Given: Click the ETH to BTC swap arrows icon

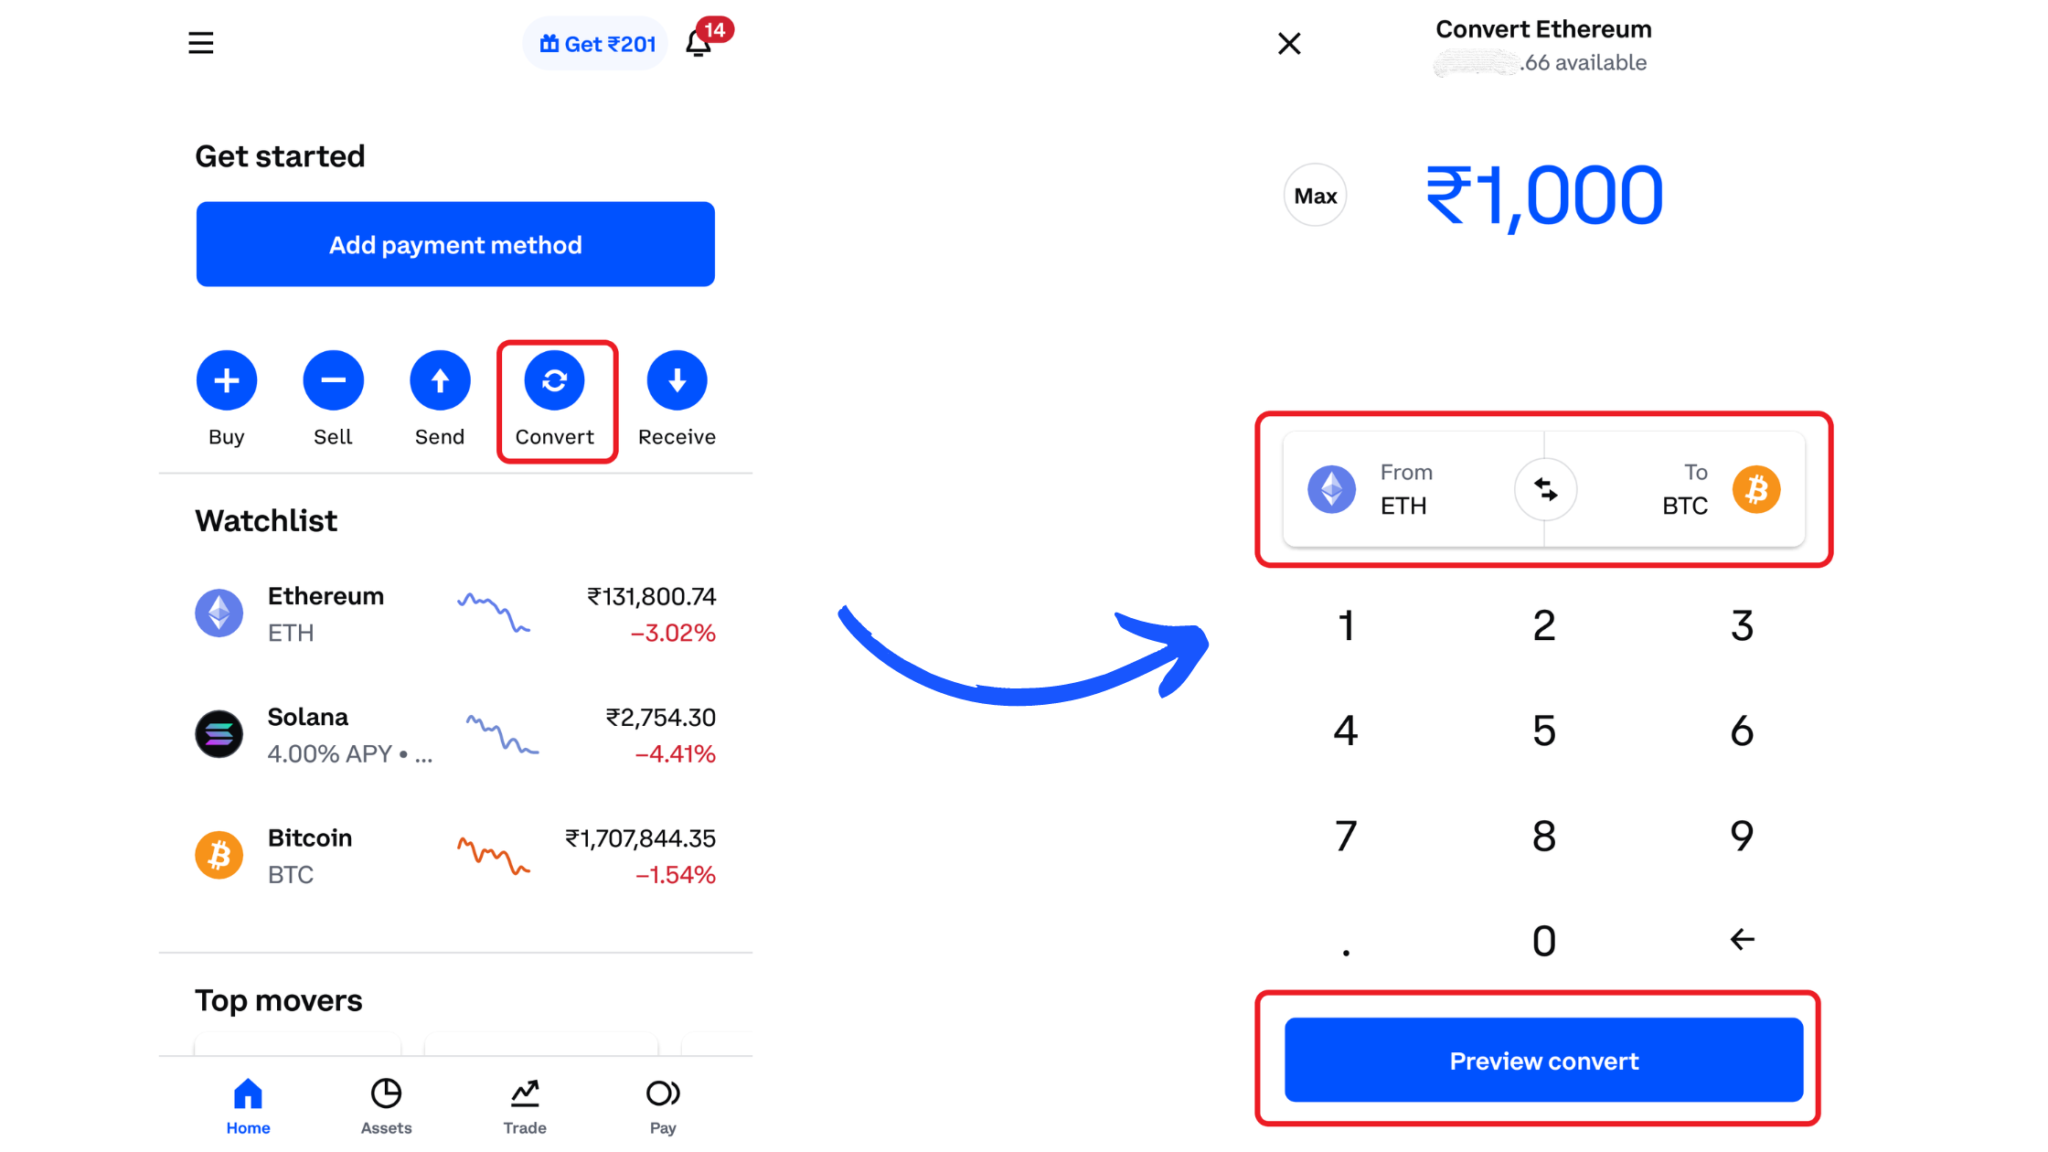Looking at the screenshot, I should [x=1543, y=488].
